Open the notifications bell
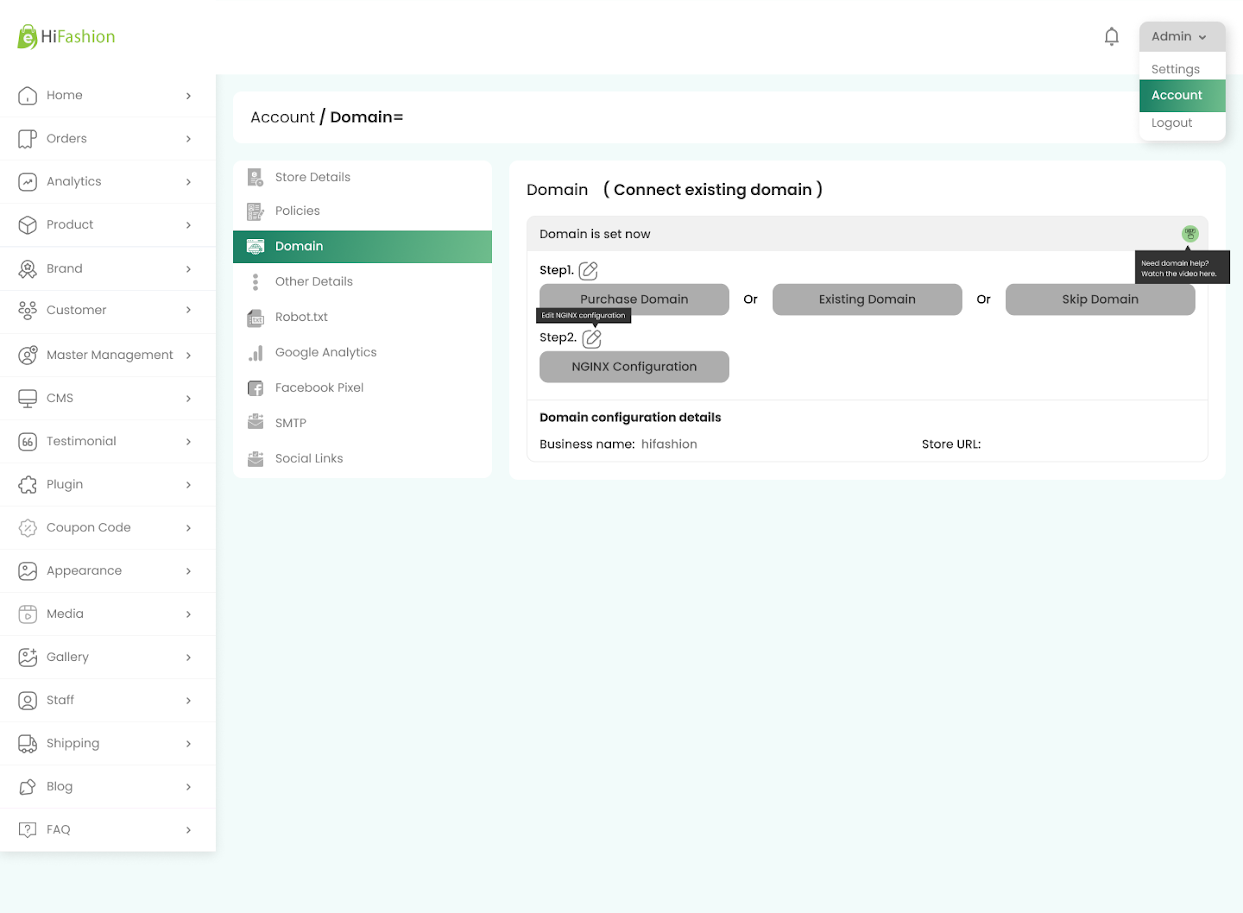 click(x=1111, y=37)
